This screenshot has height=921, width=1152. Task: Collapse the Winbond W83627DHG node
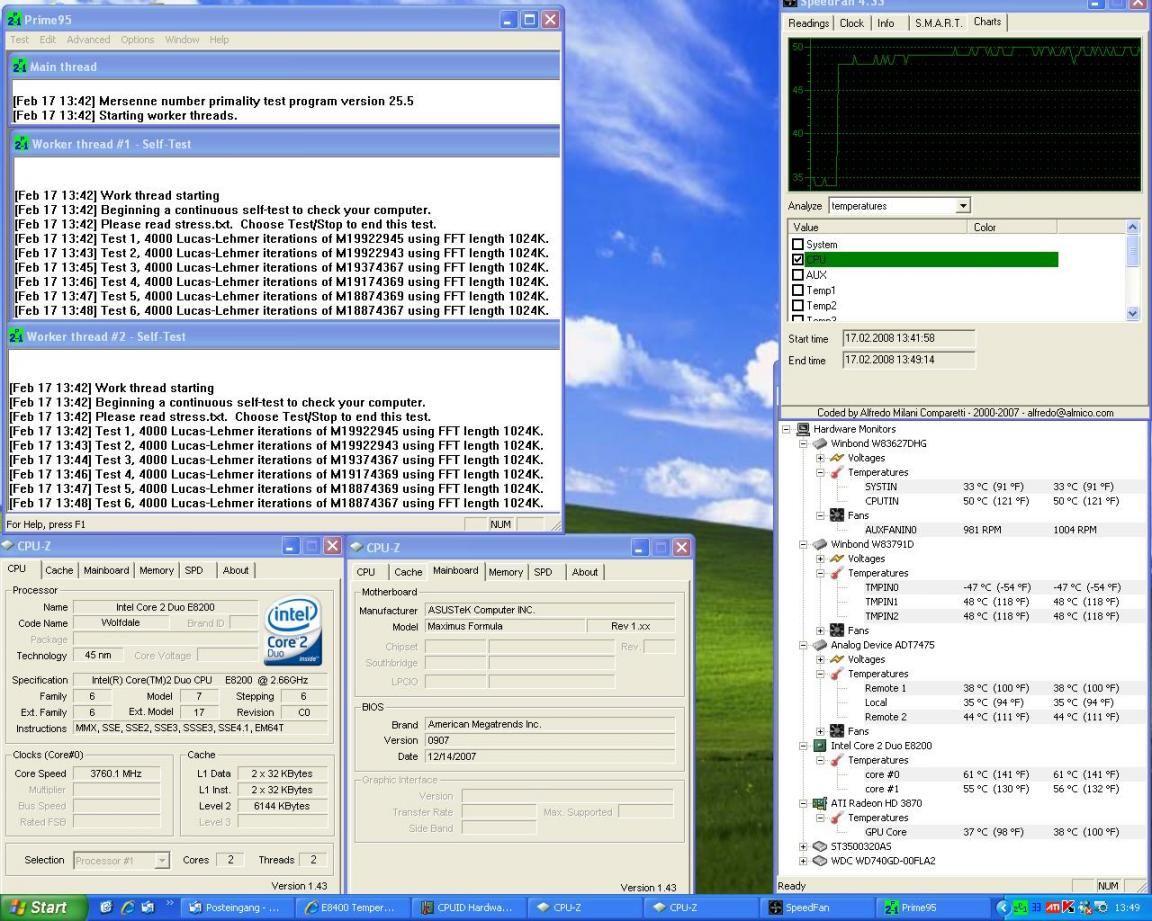tap(803, 444)
